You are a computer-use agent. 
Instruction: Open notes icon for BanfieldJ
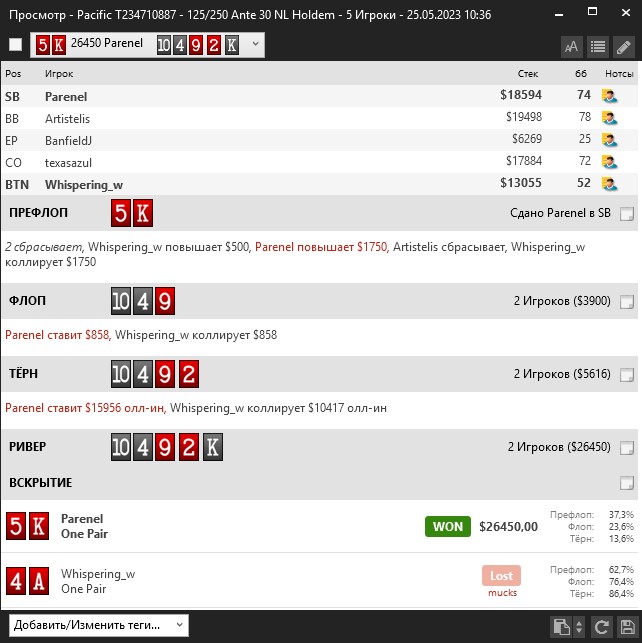click(x=610, y=140)
